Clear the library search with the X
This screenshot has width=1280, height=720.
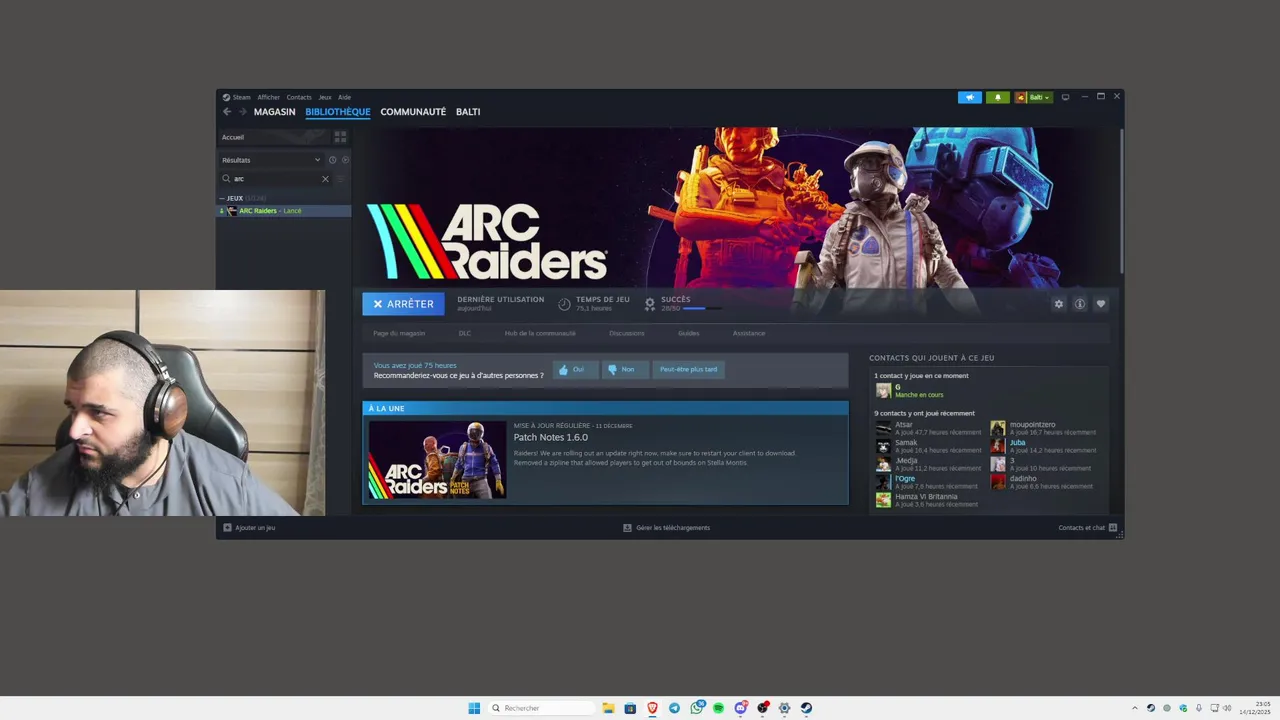(x=325, y=179)
